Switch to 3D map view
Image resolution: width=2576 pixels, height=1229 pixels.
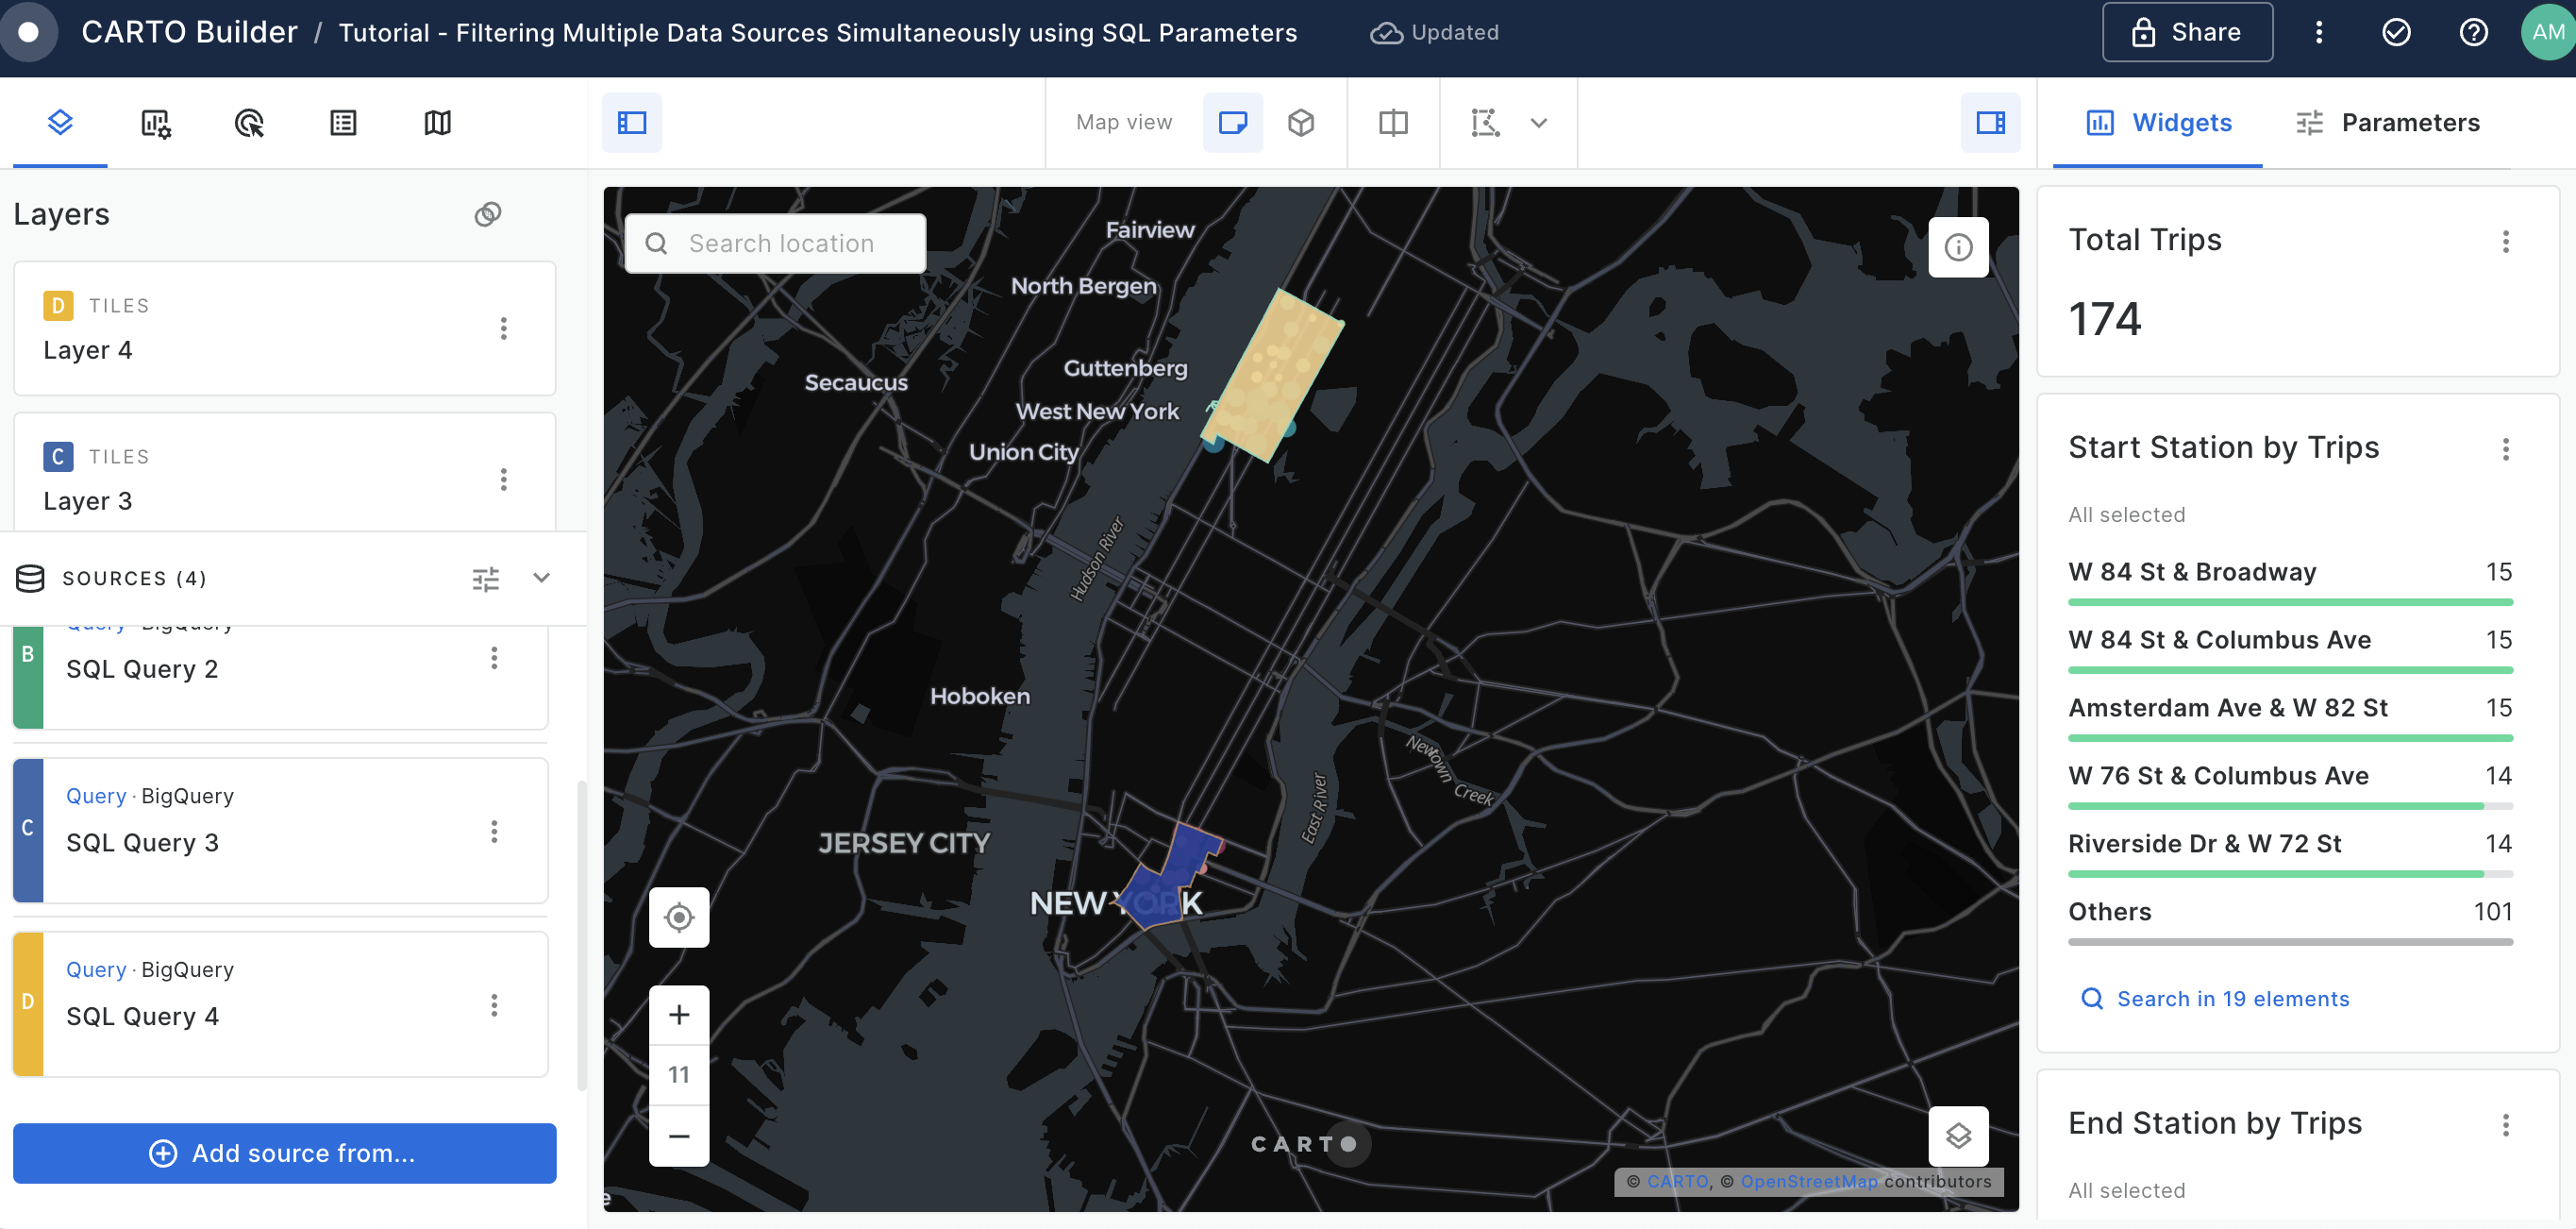tap(1300, 123)
